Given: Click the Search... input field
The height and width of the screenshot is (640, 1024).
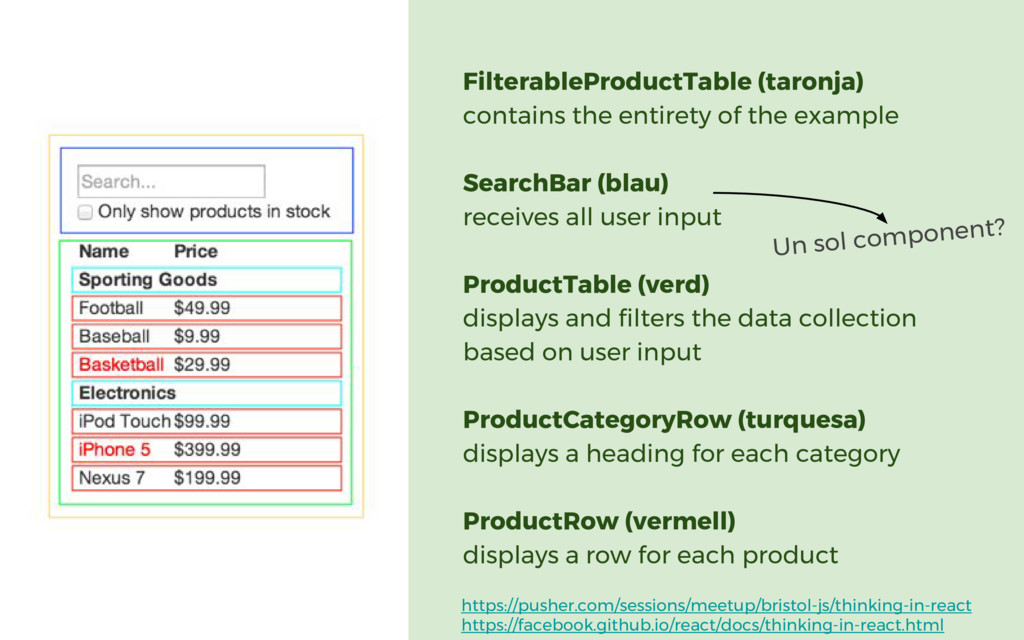Looking at the screenshot, I should [x=171, y=182].
